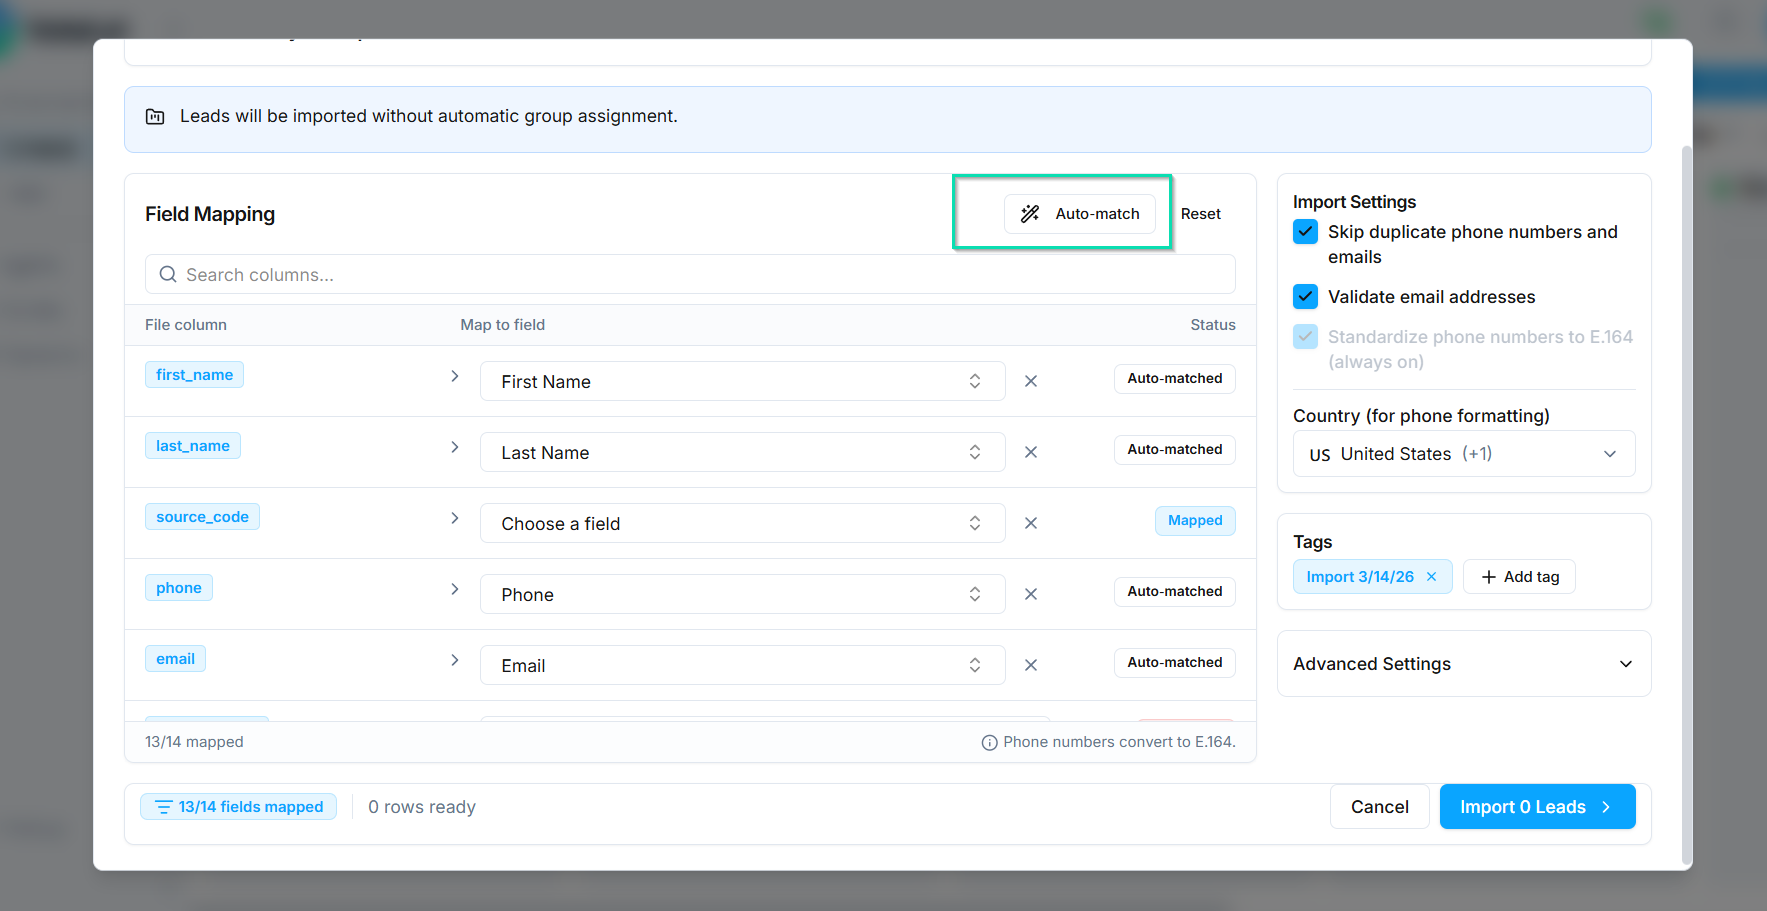Clear the First Name mapping with X

(x=1031, y=381)
